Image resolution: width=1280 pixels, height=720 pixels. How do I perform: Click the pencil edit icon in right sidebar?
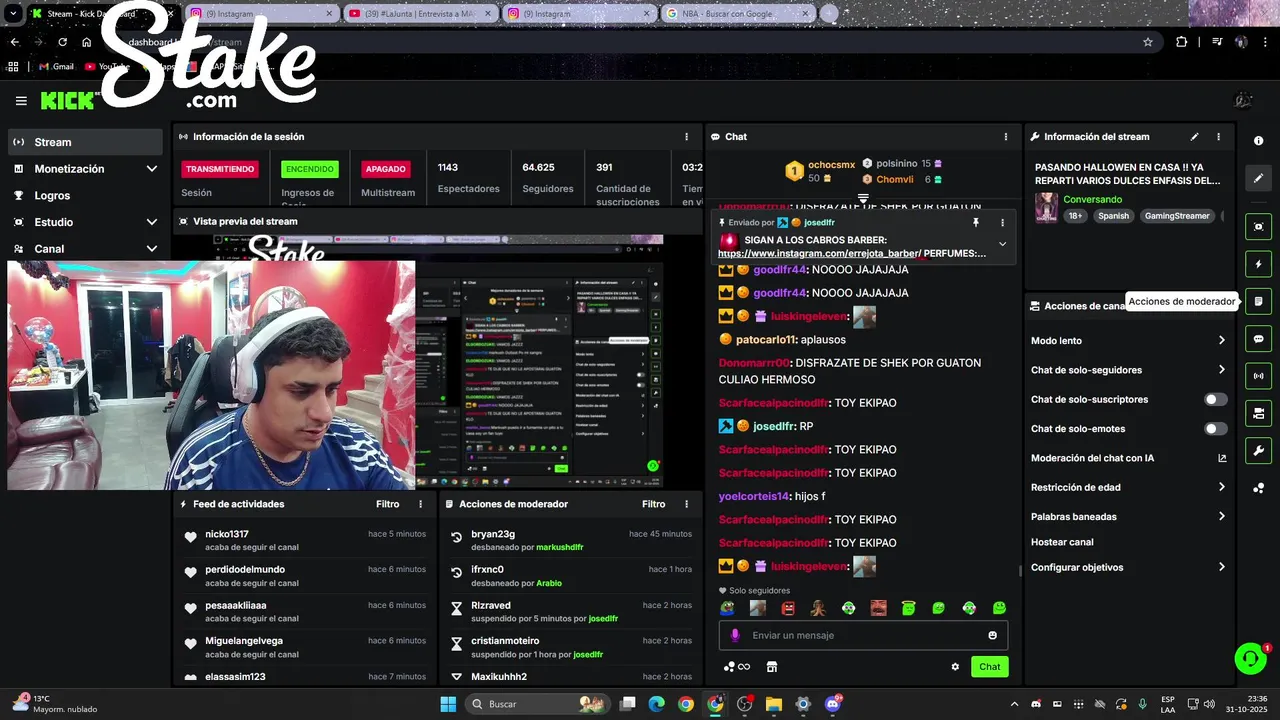tap(1259, 178)
